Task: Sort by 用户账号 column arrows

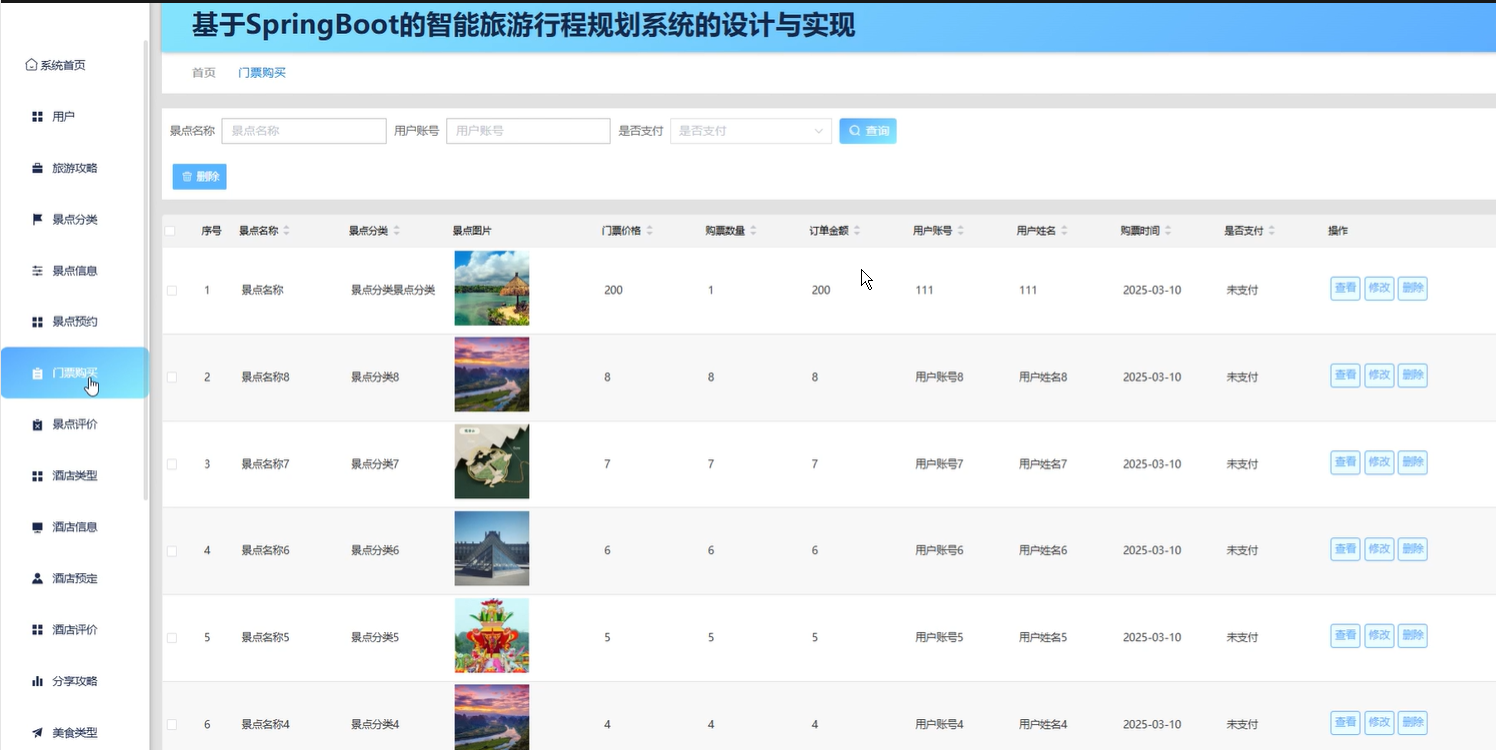Action: point(961,231)
